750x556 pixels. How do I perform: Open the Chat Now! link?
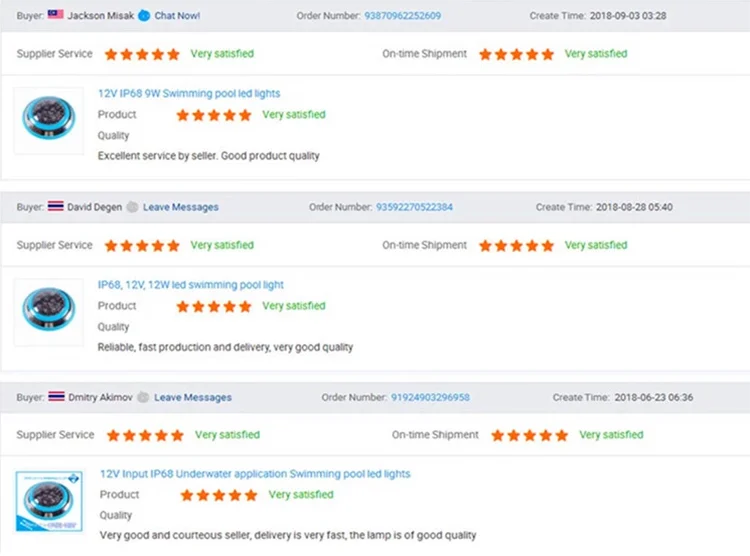pyautogui.click(x=177, y=16)
